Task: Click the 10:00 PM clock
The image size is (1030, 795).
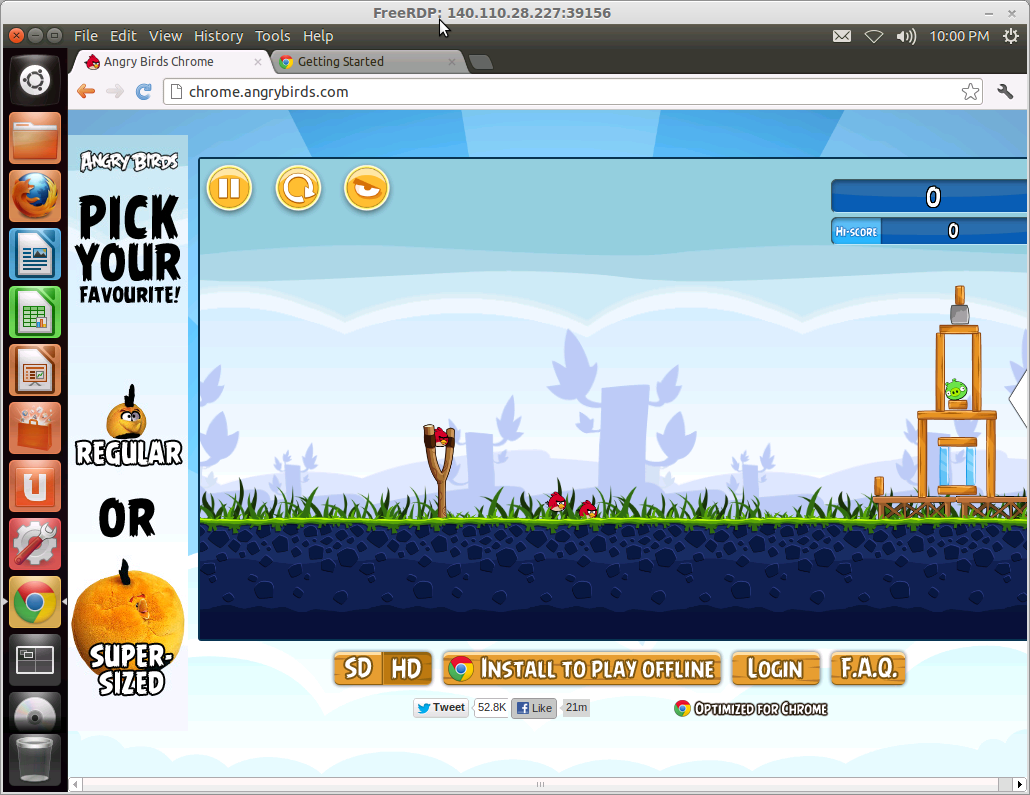Action: click(x=959, y=36)
